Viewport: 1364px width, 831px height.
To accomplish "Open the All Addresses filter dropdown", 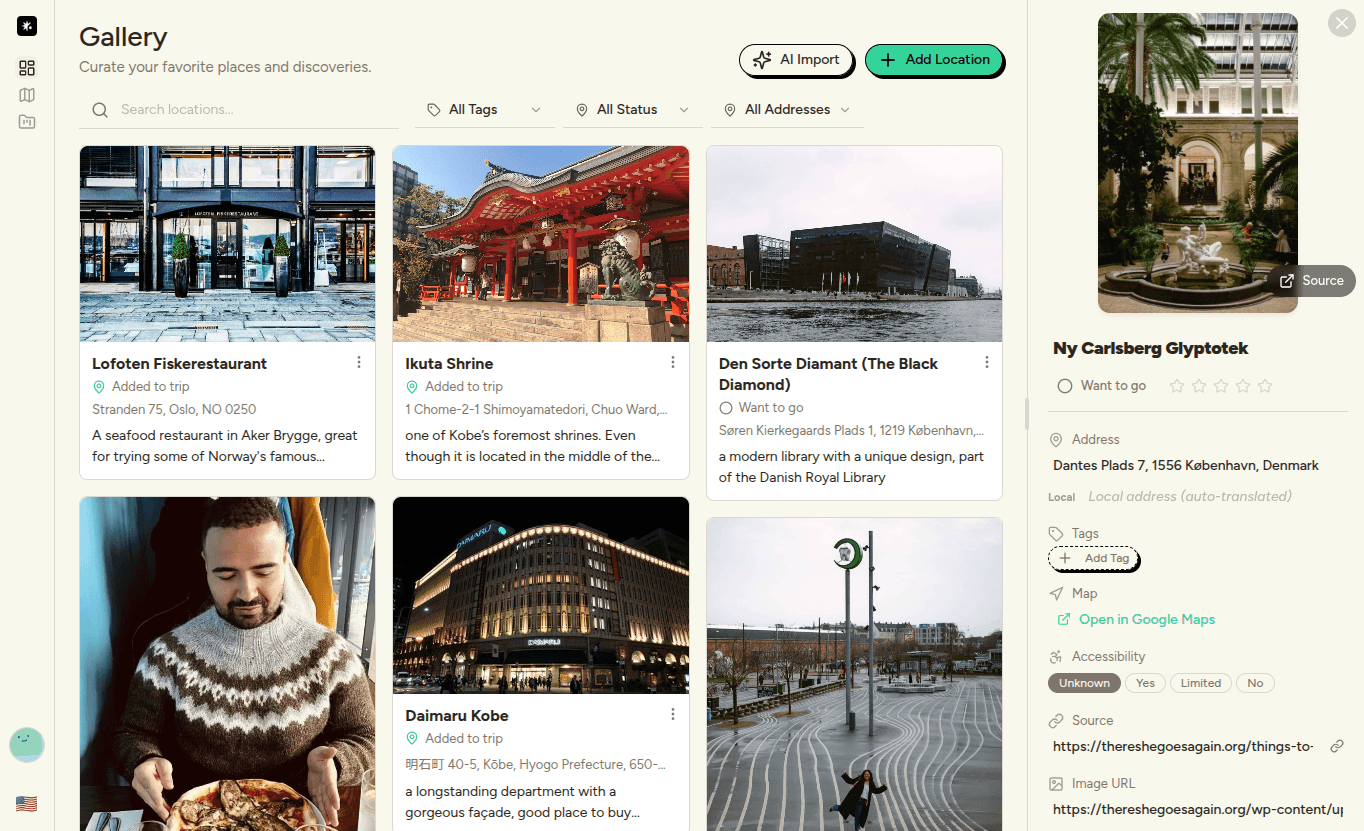I will coord(787,110).
